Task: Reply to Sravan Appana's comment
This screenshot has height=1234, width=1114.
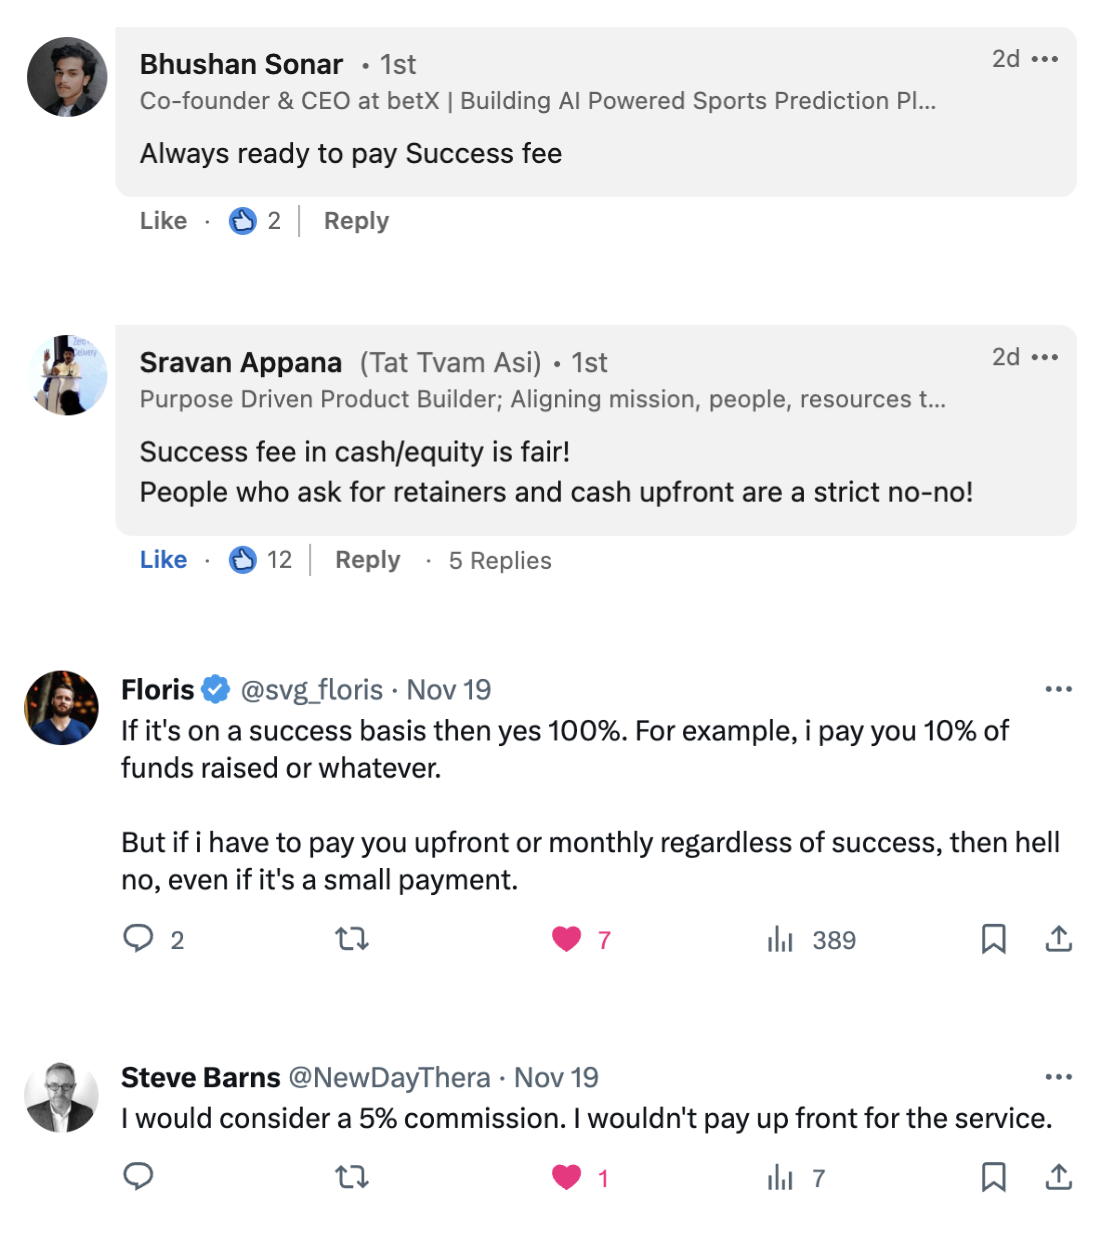Action: pos(367,560)
